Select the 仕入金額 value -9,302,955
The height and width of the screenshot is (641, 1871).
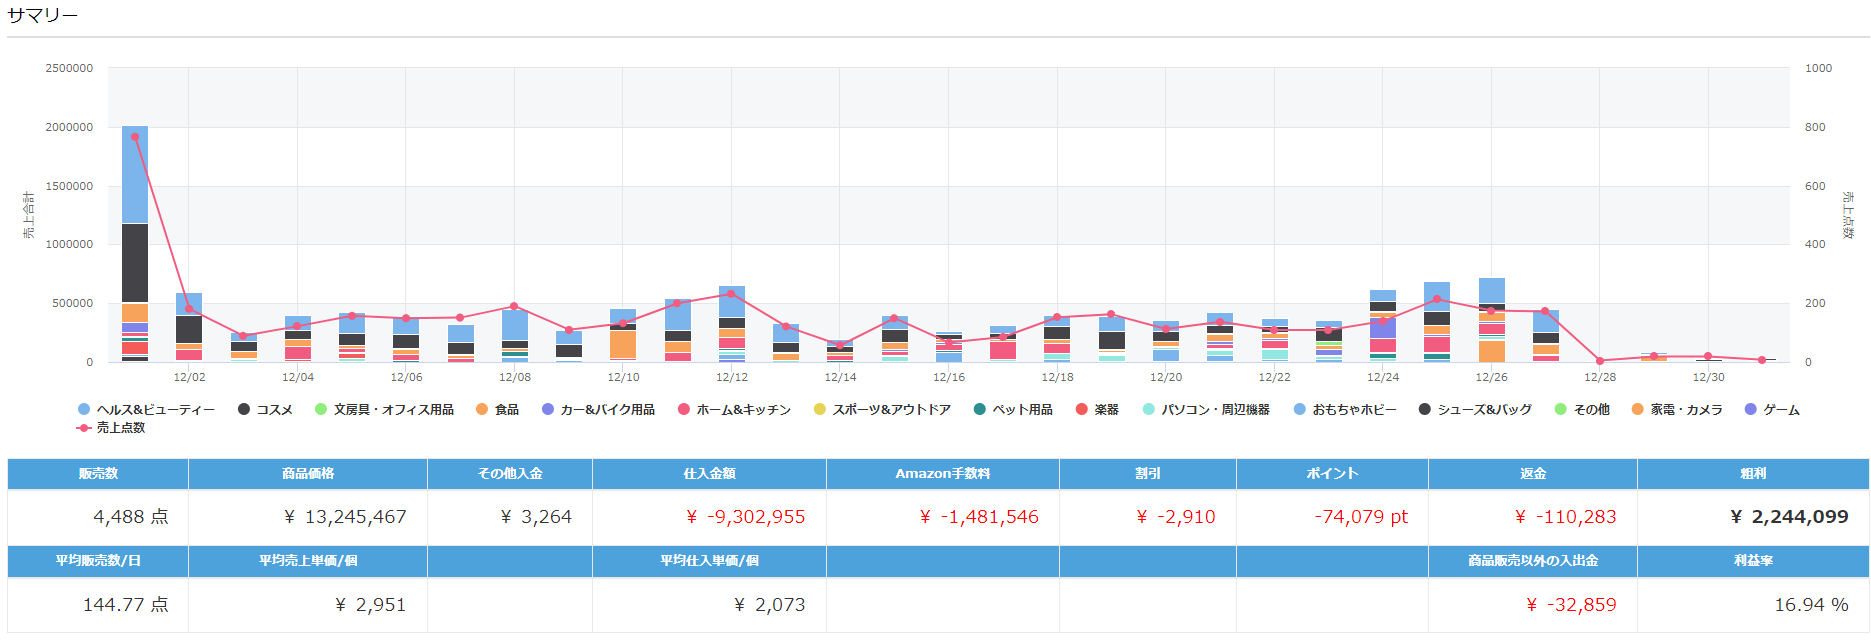coord(745,517)
